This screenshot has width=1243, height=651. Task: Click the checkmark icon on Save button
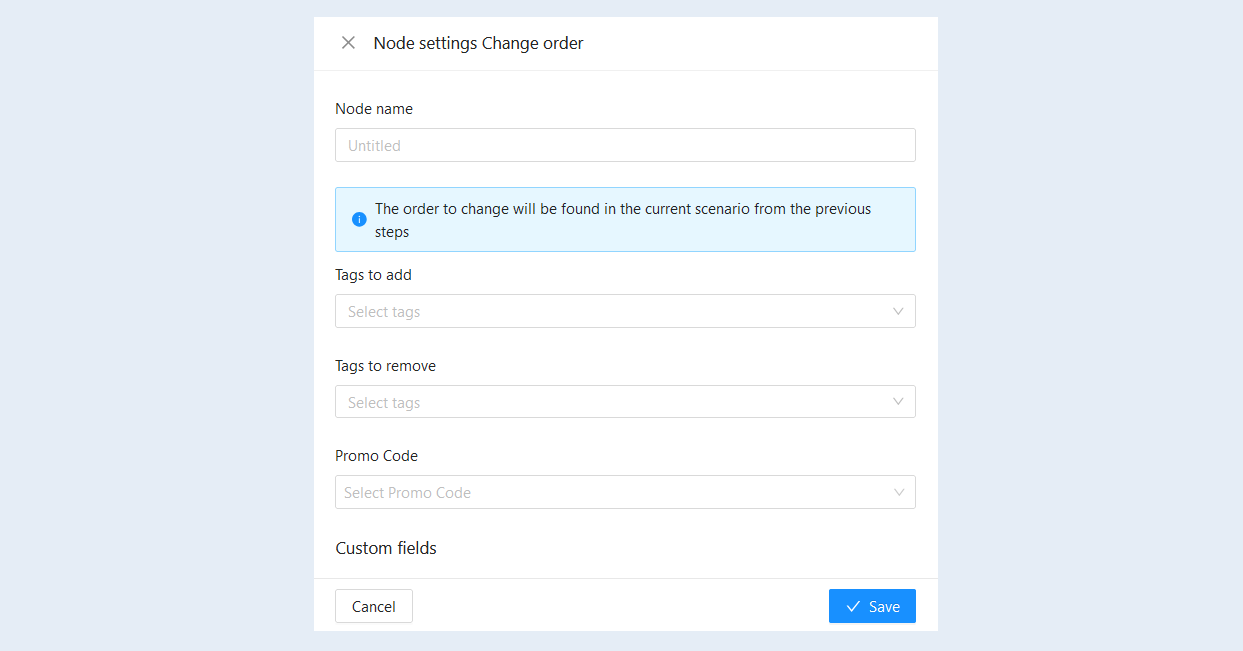pyautogui.click(x=853, y=606)
